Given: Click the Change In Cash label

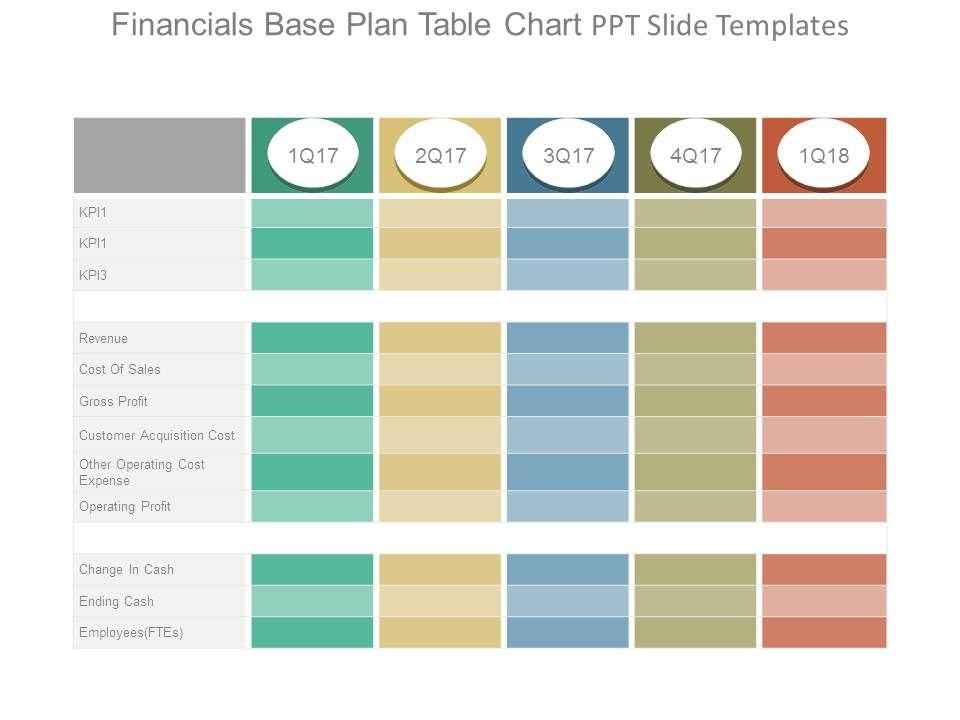Looking at the screenshot, I should click(127, 570).
